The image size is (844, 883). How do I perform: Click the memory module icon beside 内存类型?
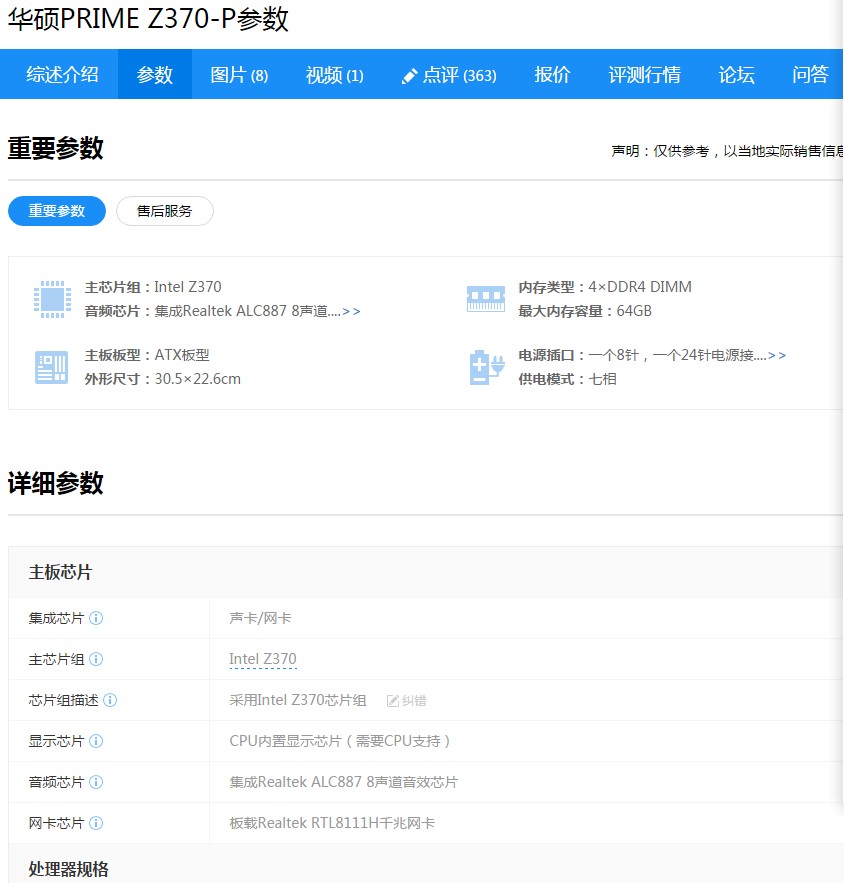pos(486,299)
